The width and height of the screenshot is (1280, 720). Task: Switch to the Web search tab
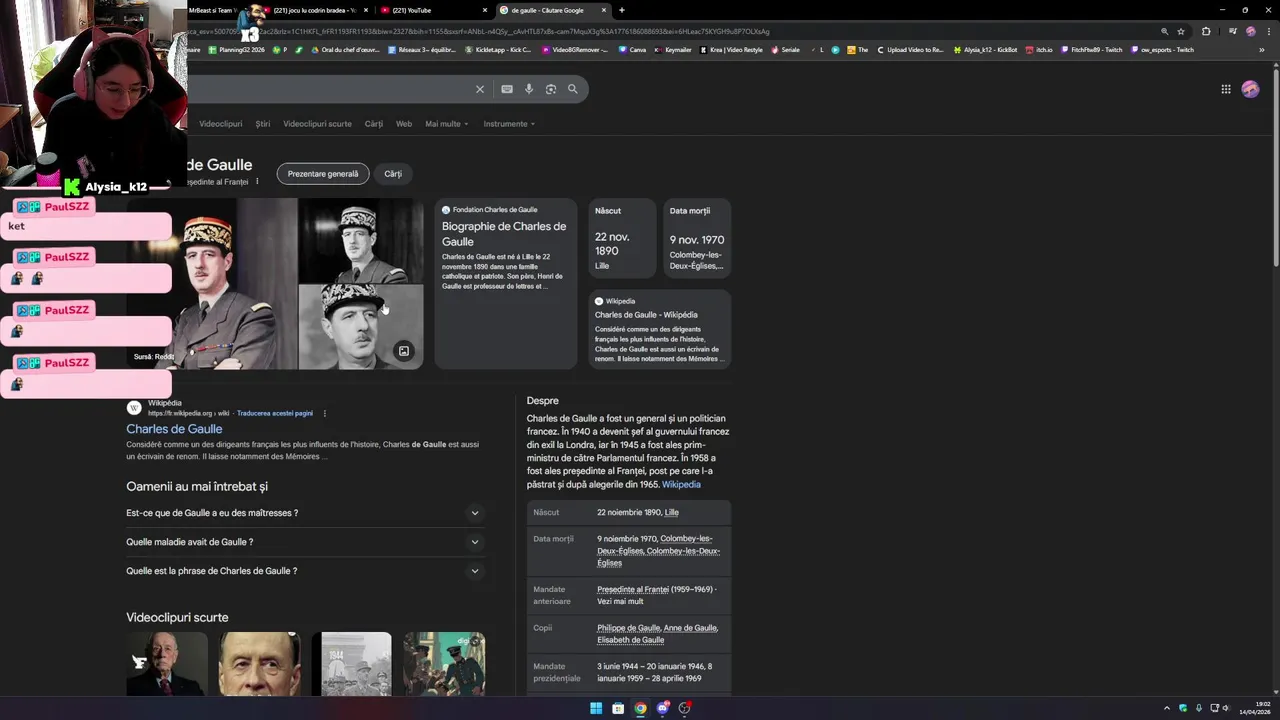coord(404,124)
